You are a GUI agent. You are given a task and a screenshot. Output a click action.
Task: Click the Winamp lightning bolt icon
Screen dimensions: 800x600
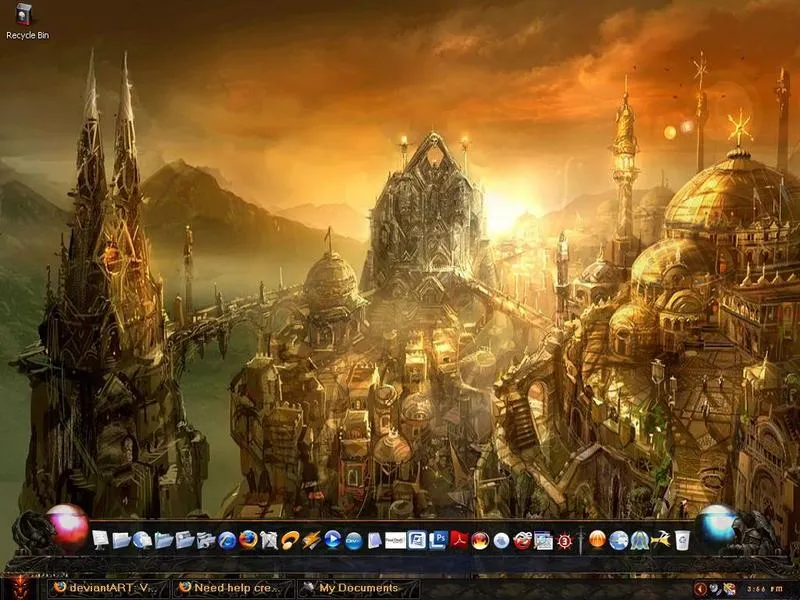click(311, 540)
